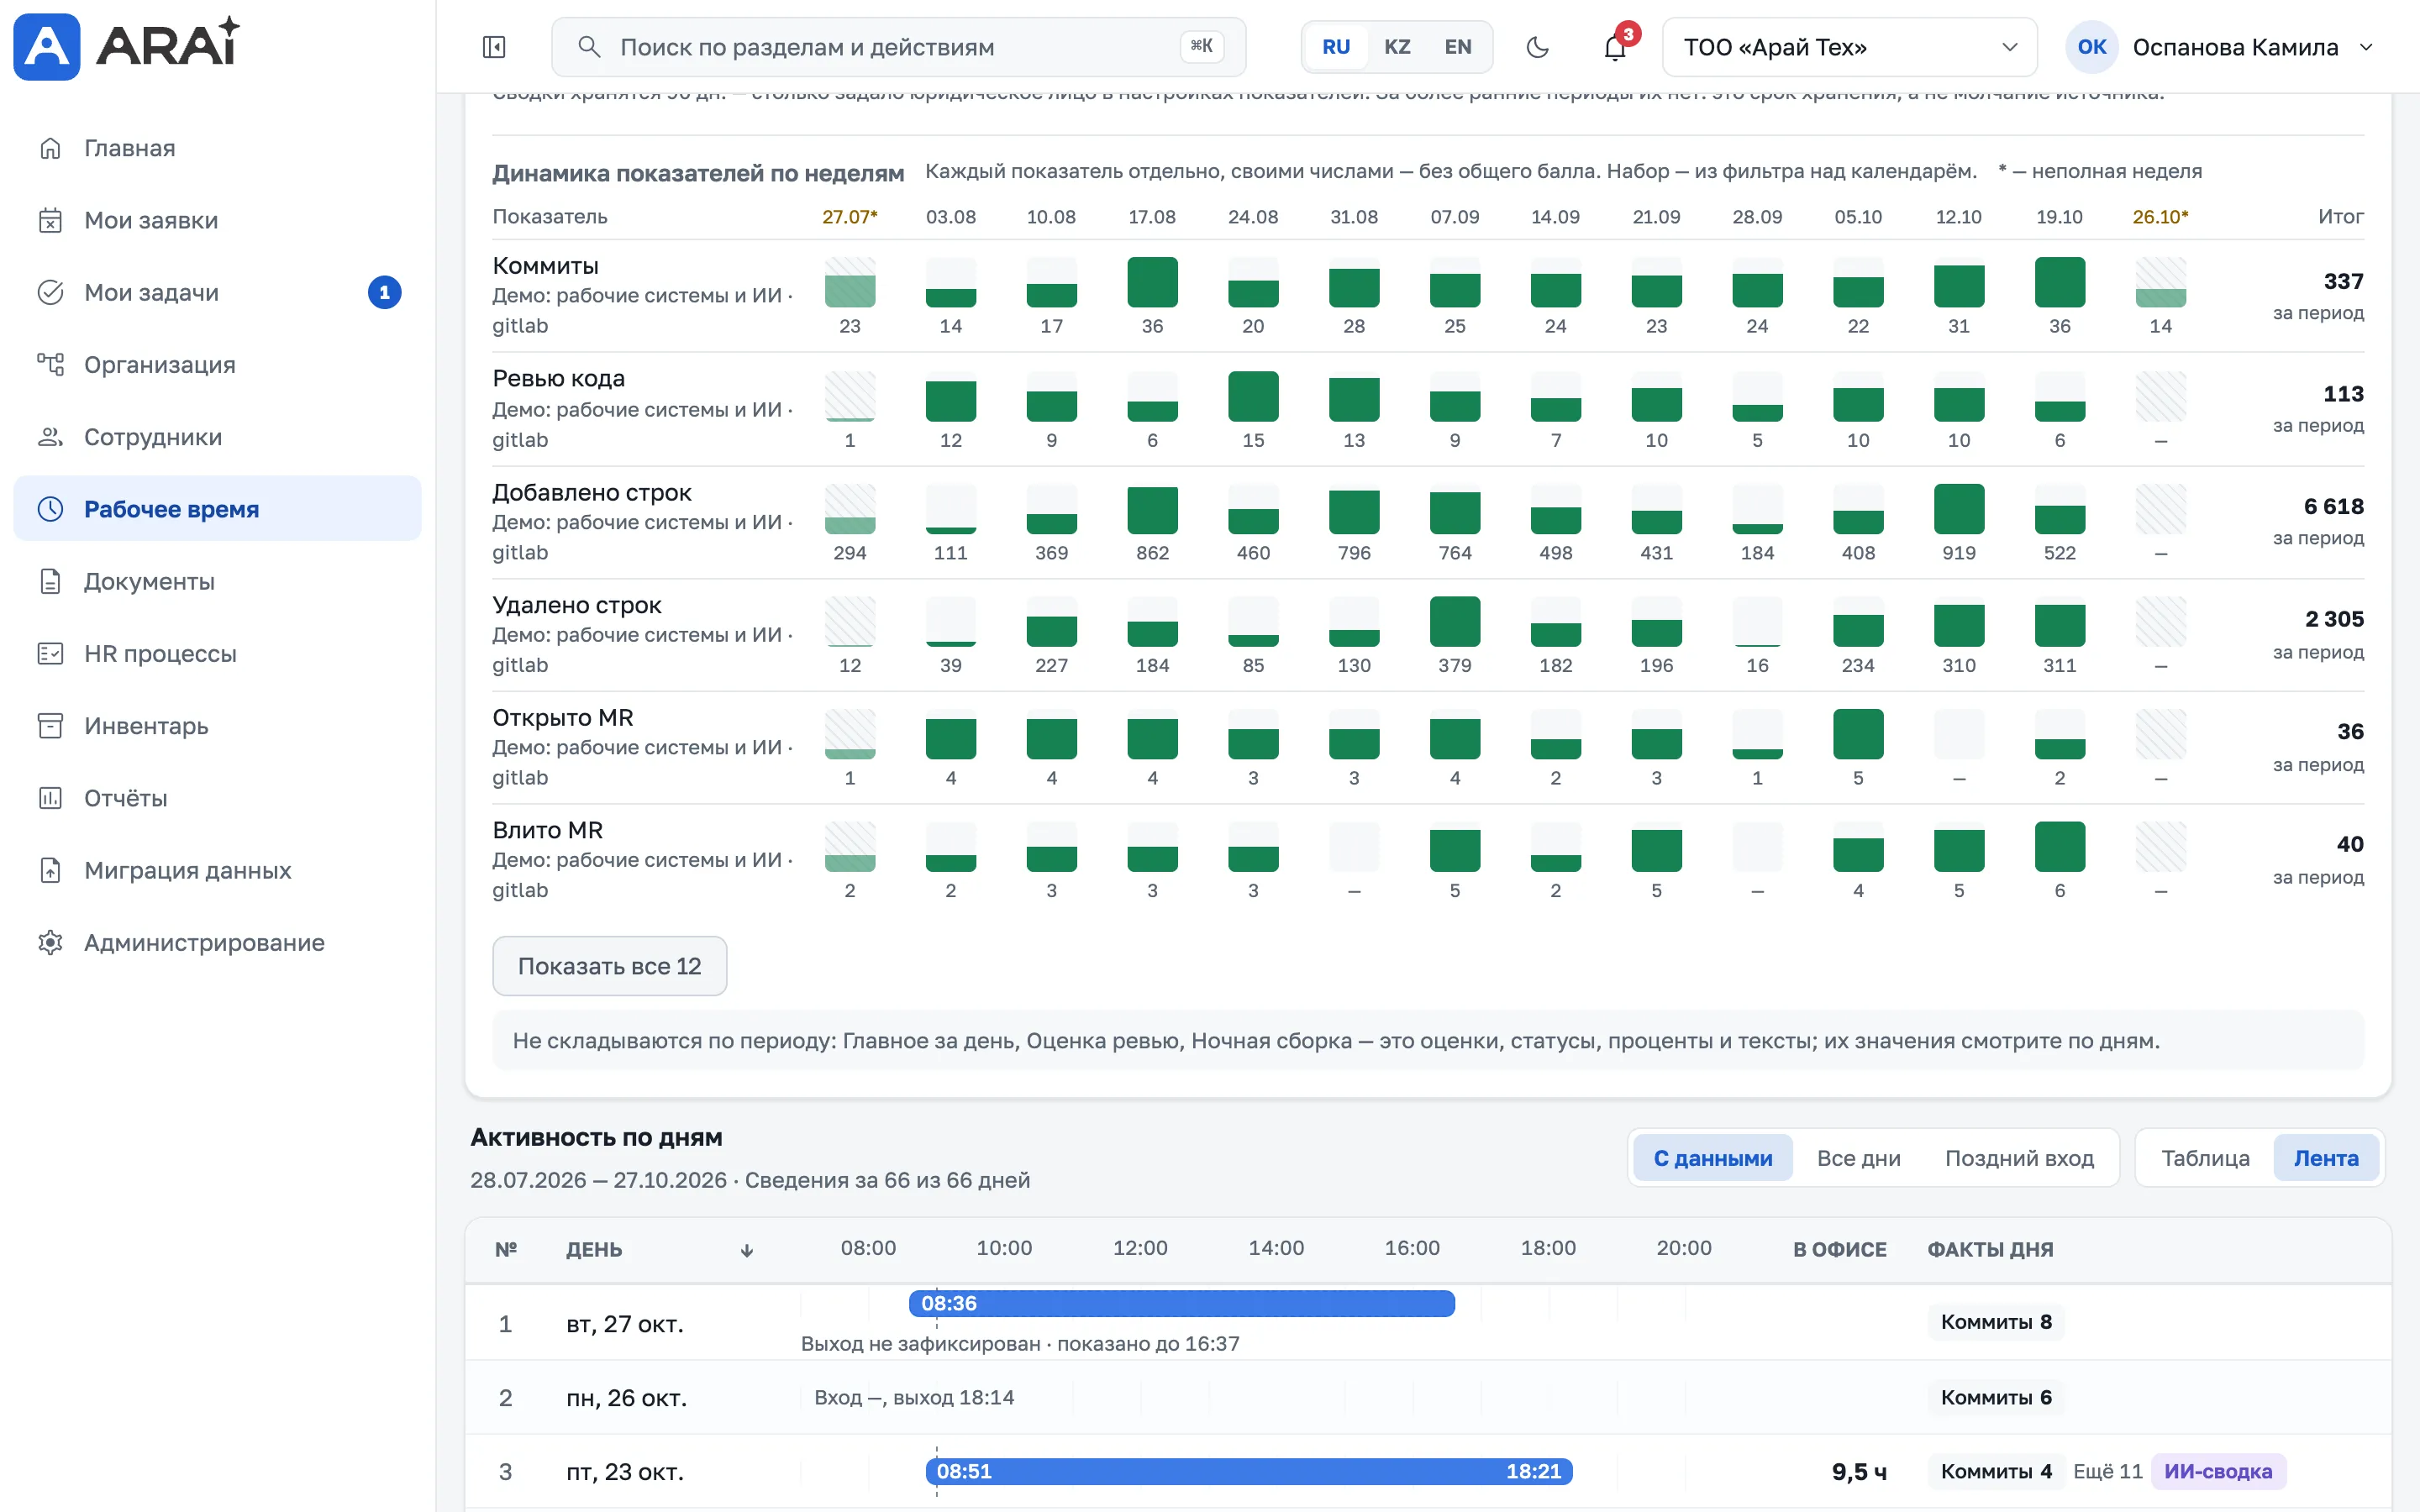Screen dimensions: 2420x1512
Task: Click search field Поиск по разделам
Action: pyautogui.click(x=898, y=47)
